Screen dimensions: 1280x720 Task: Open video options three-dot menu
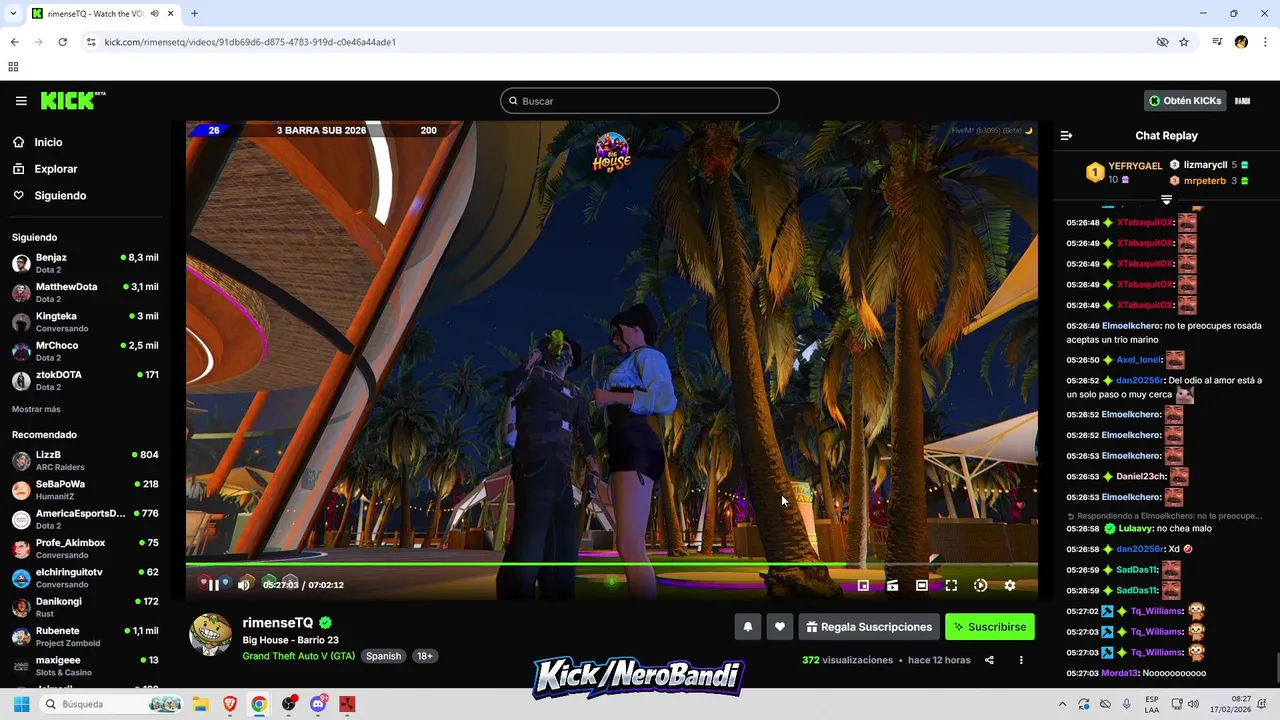point(1021,660)
